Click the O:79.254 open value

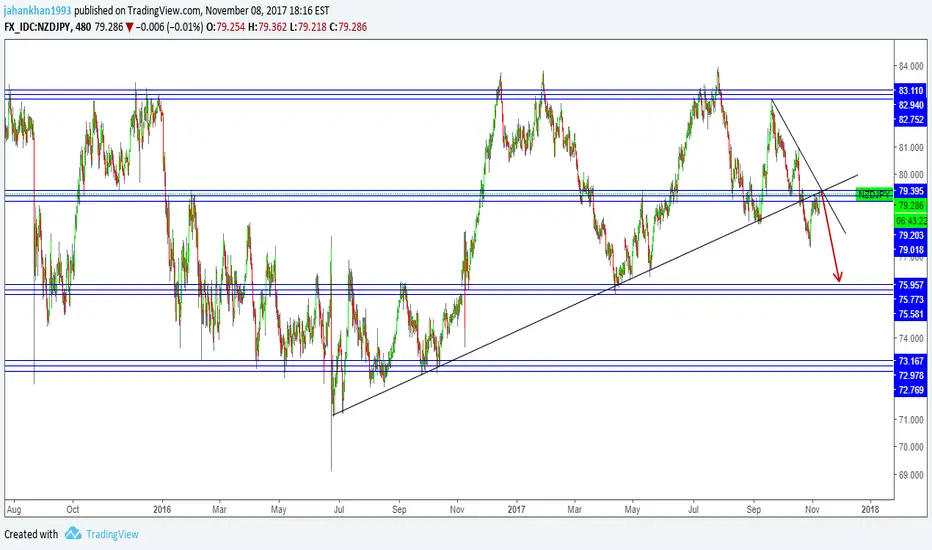click(x=225, y=27)
